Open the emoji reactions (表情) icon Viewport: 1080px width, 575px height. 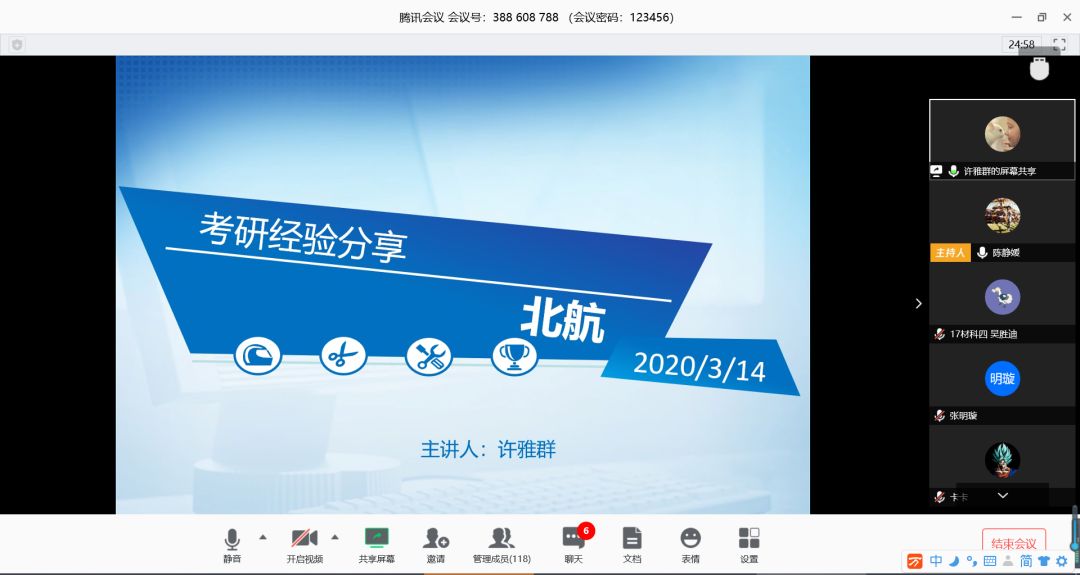coord(690,544)
